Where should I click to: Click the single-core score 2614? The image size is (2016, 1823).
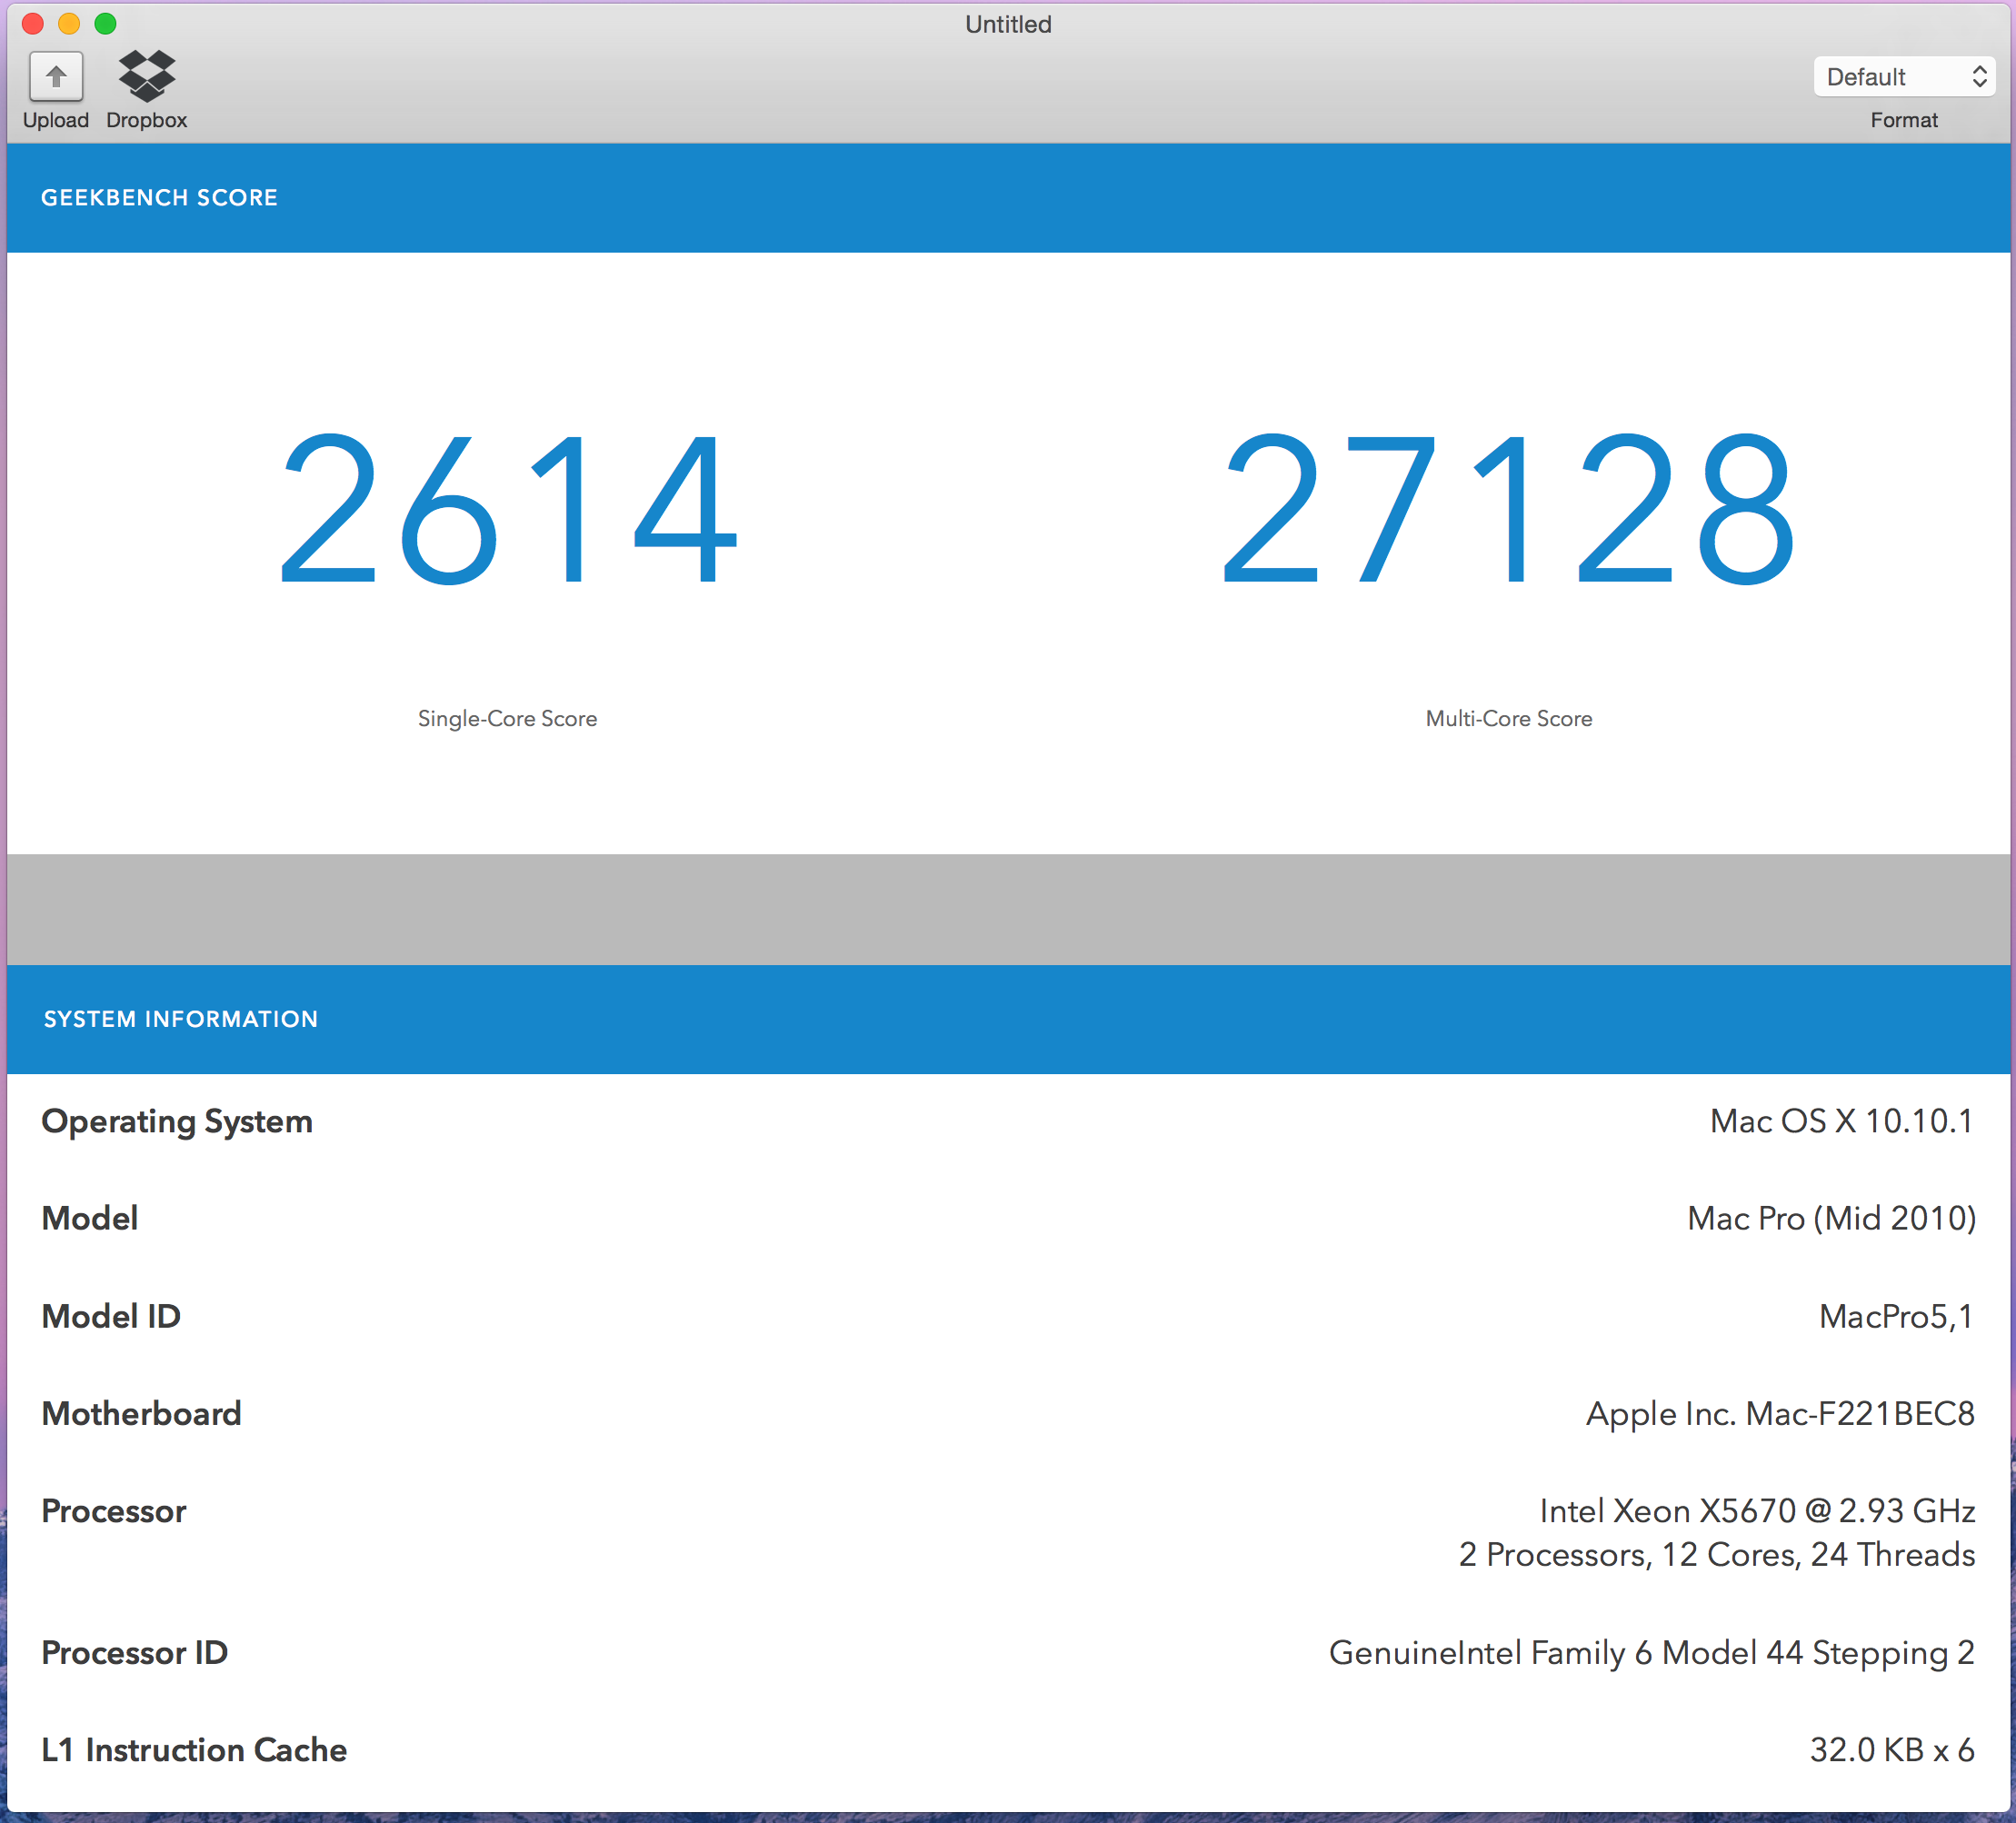click(x=508, y=509)
